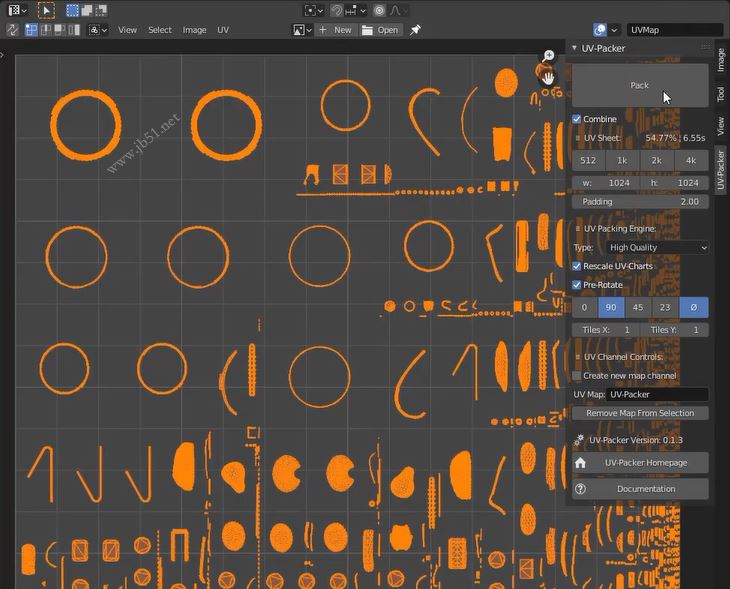Switch to the Tool sidebar tab
The height and width of the screenshot is (589, 730).
coord(720,94)
